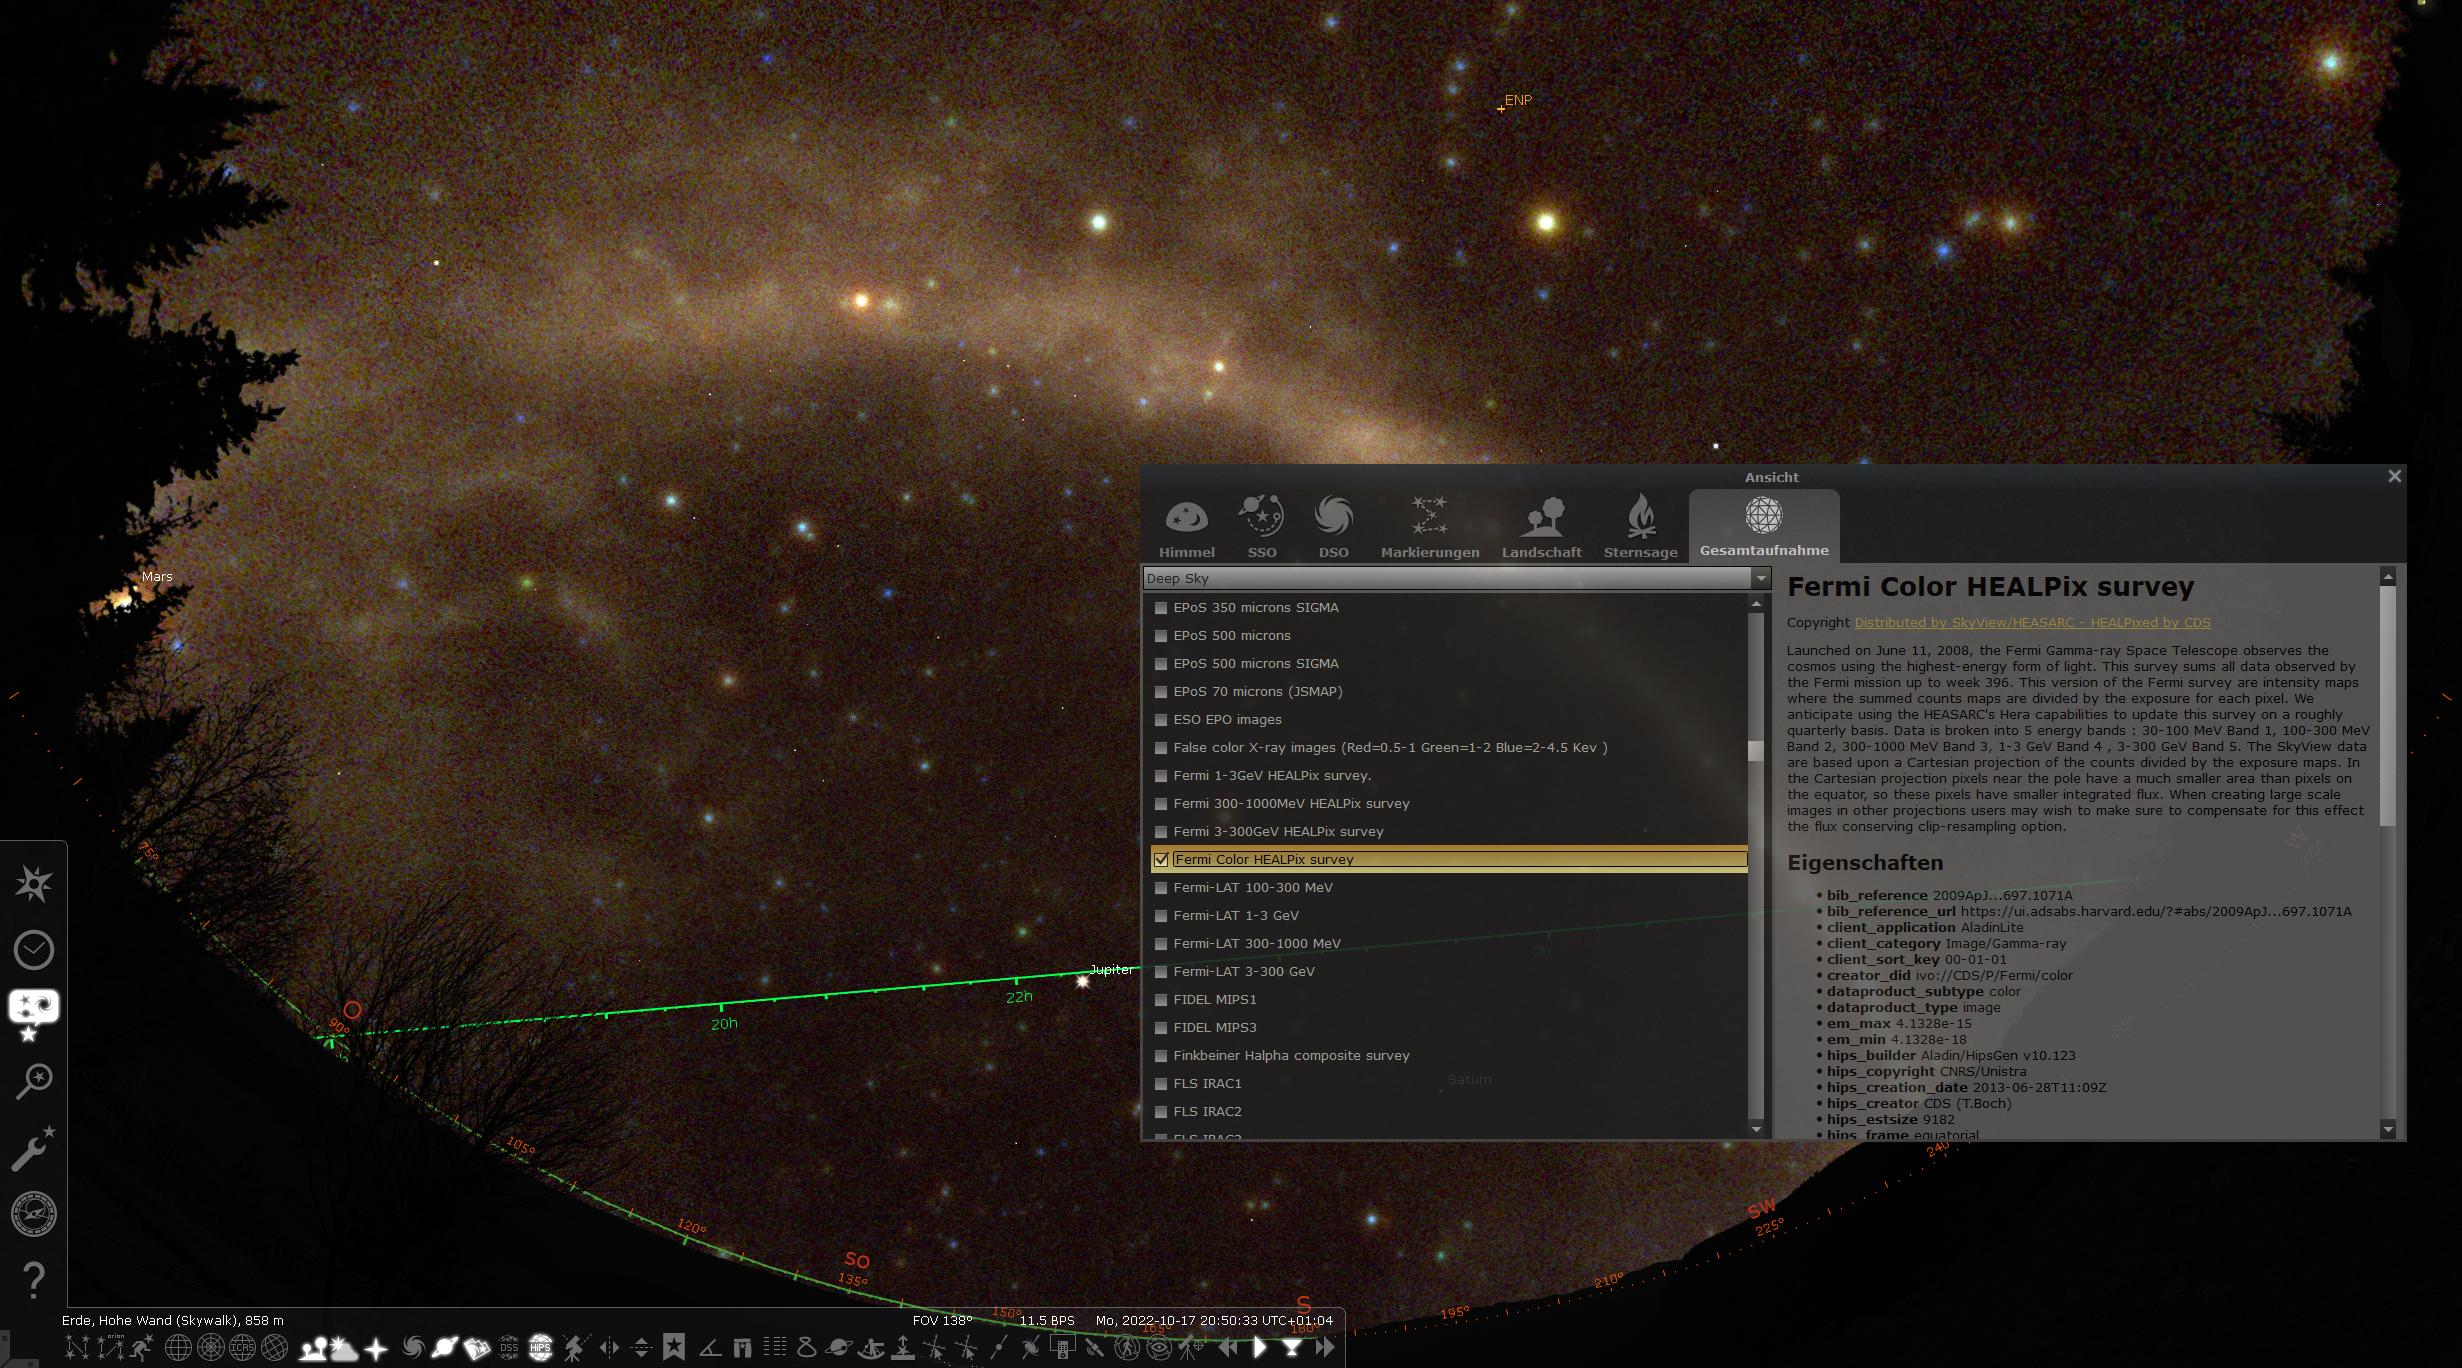Open the date/time window using the clock icon
The height and width of the screenshot is (1368, 2462).
(33, 950)
